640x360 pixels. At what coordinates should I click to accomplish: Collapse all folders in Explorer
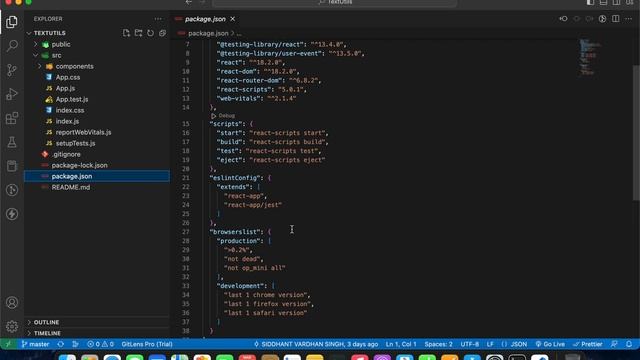162,33
